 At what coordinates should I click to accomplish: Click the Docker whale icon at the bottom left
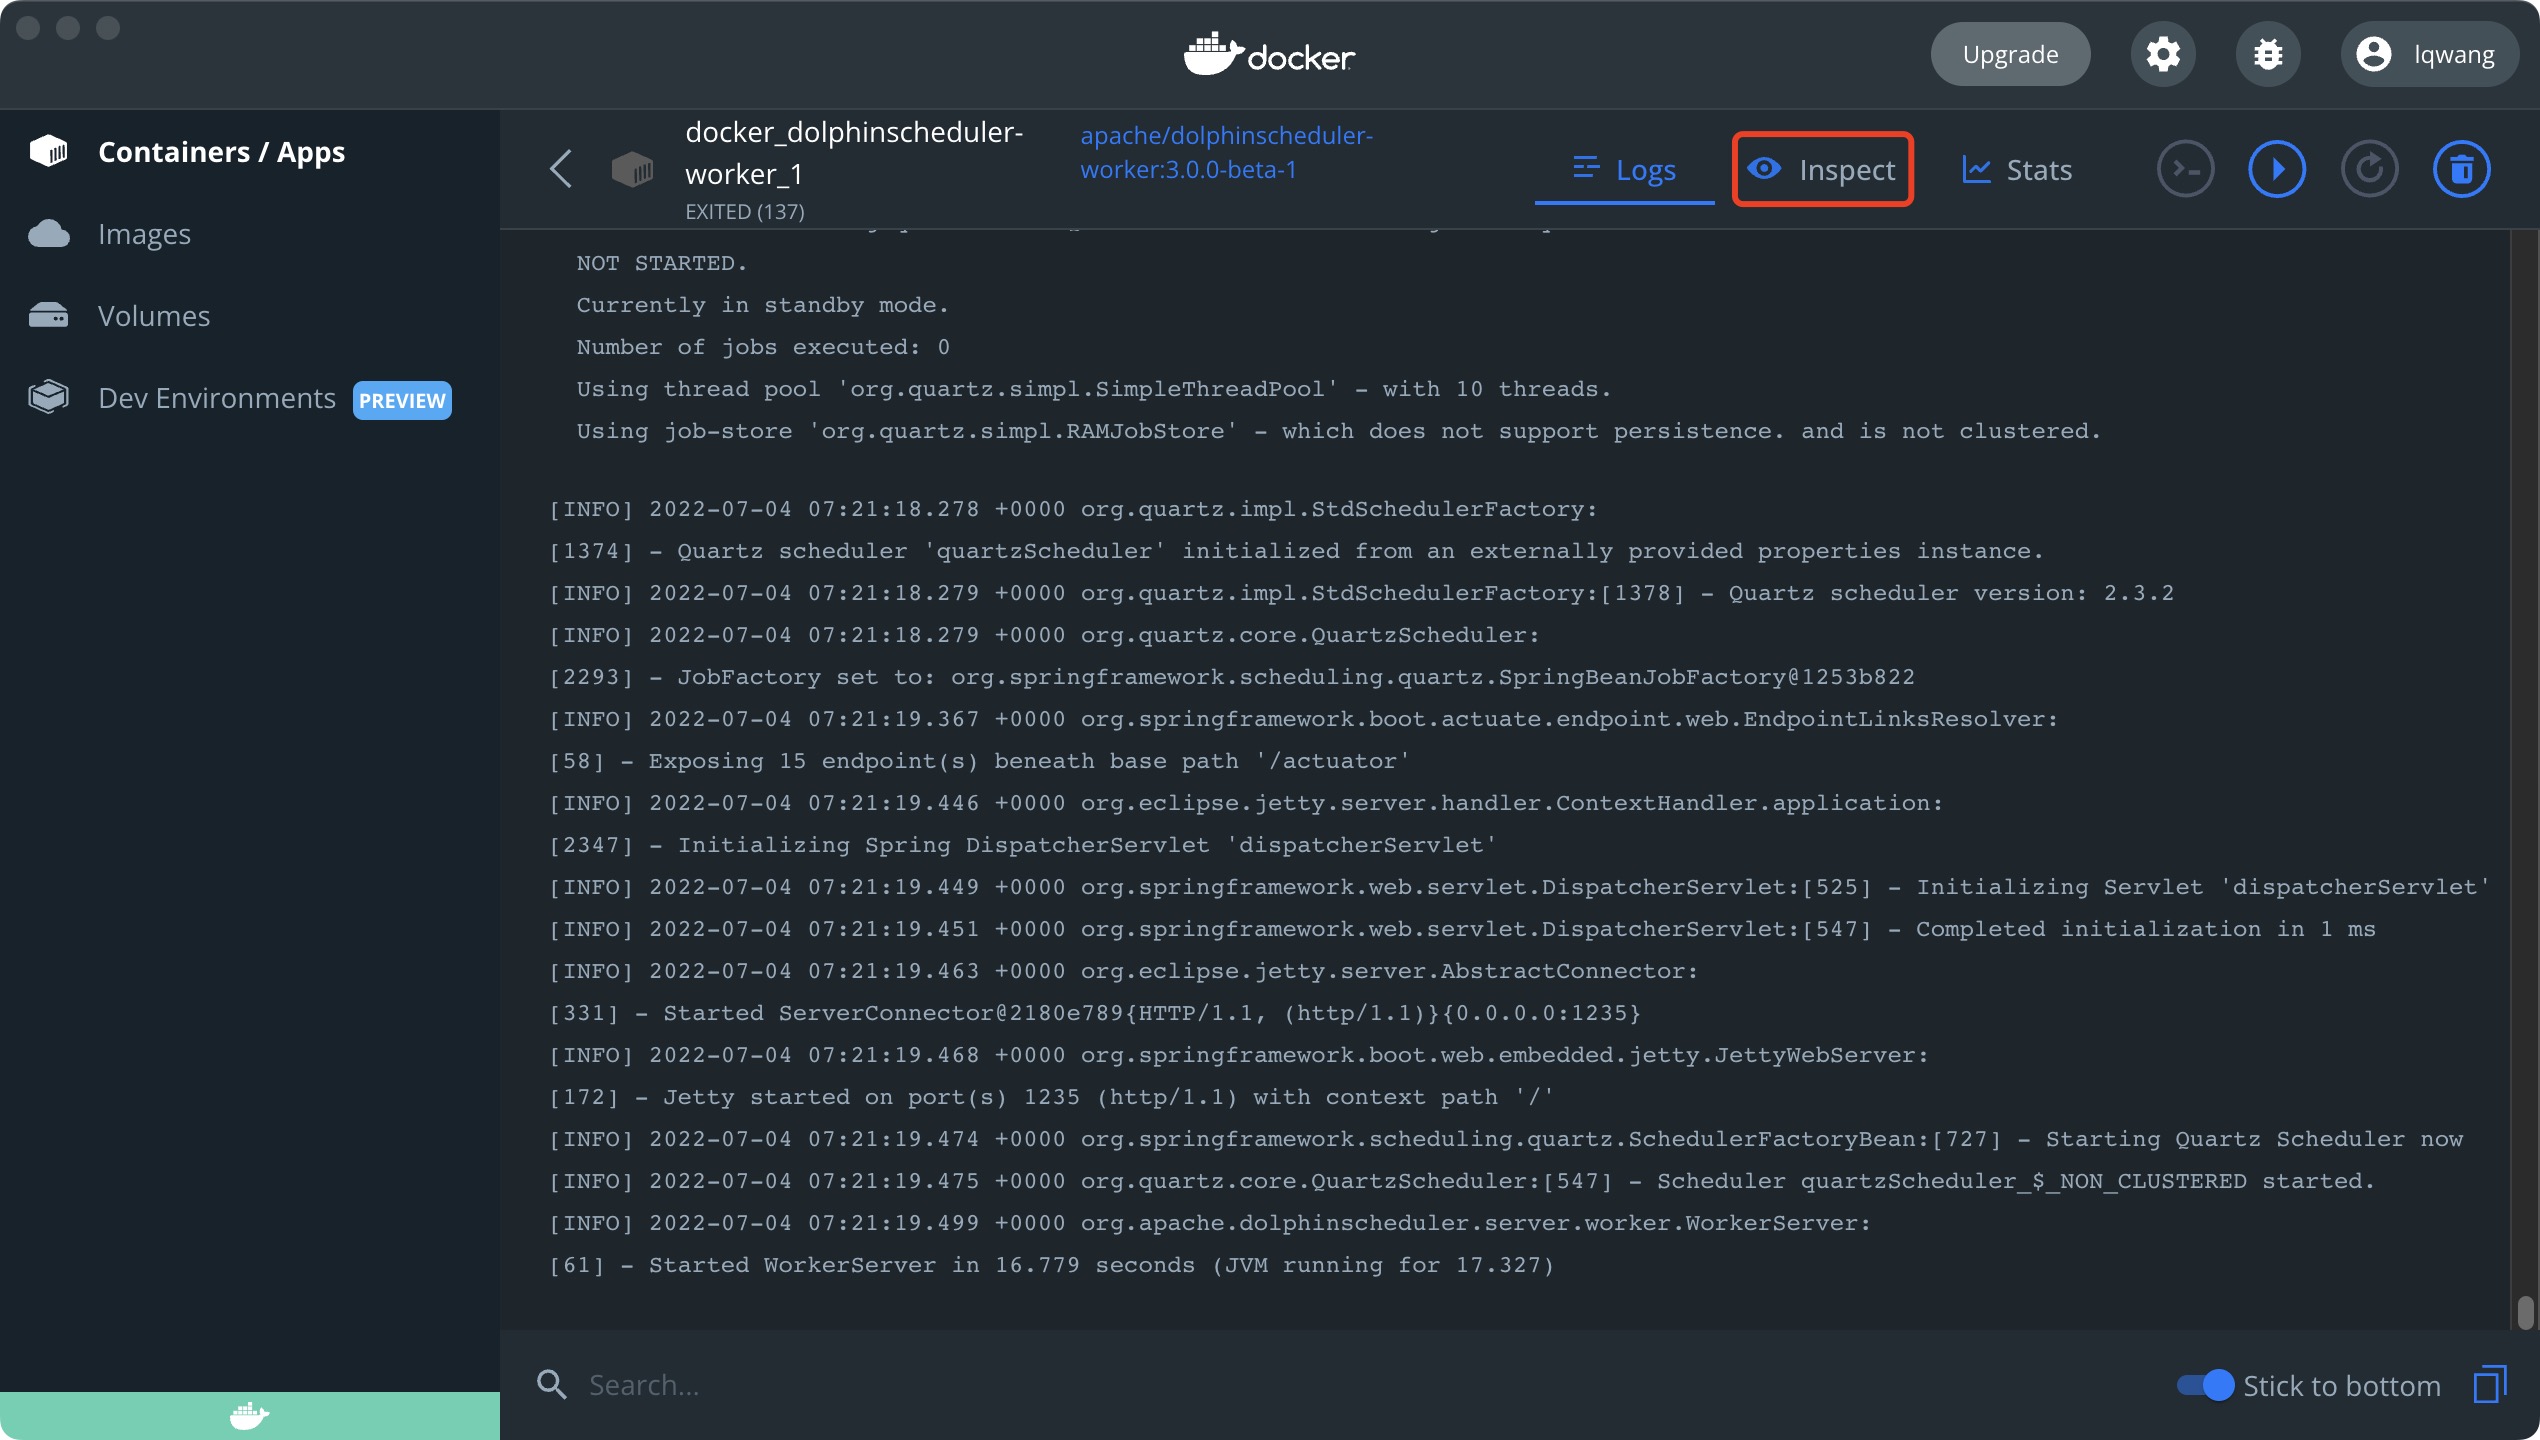click(249, 1415)
